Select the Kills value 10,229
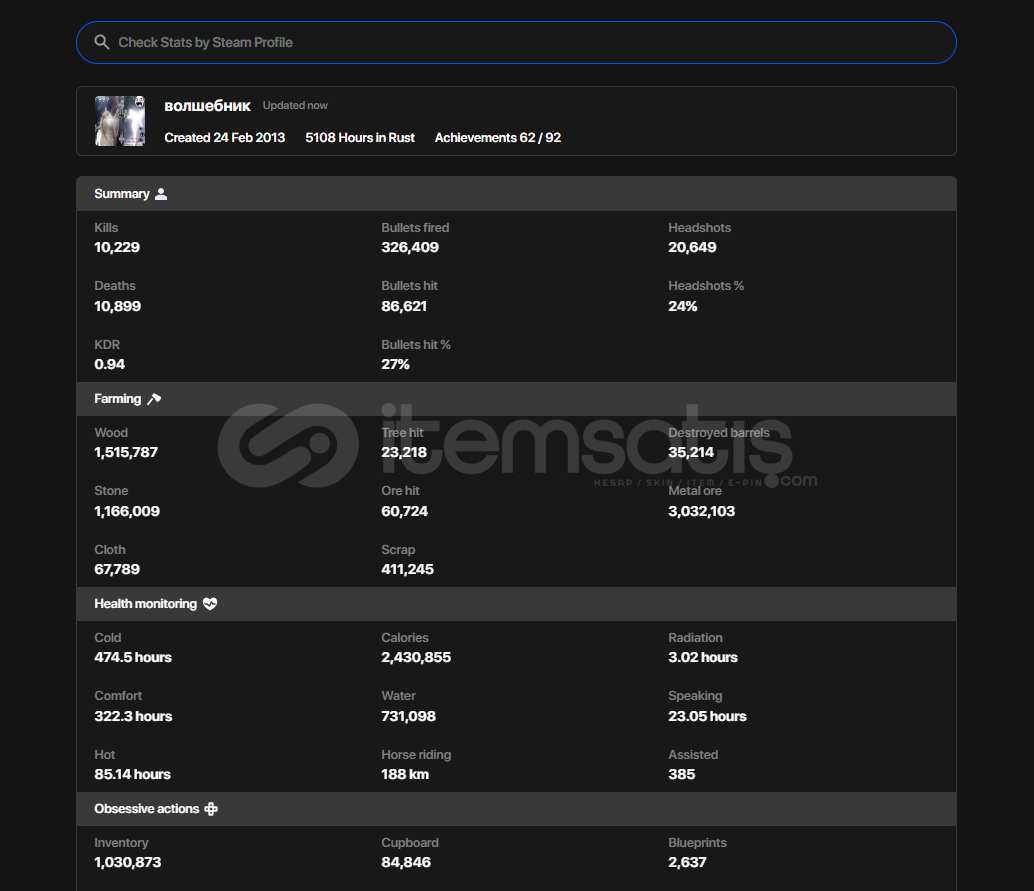 (117, 247)
